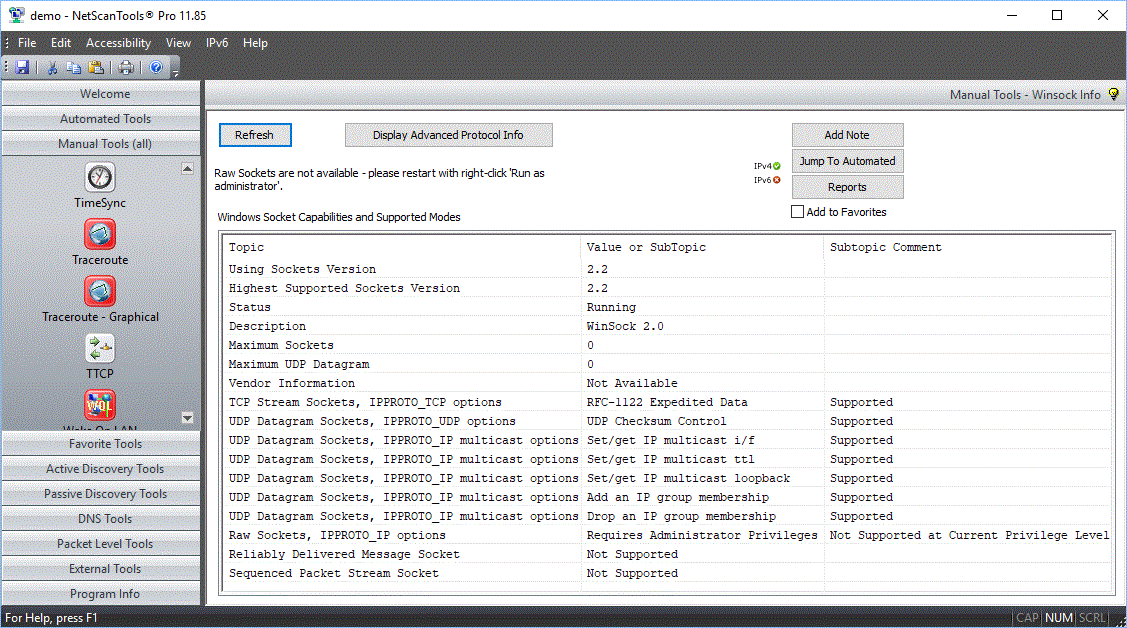Collapse the Manual Tools (all) group
Image resolution: width=1127 pixels, height=628 pixels.
pyautogui.click(x=101, y=144)
